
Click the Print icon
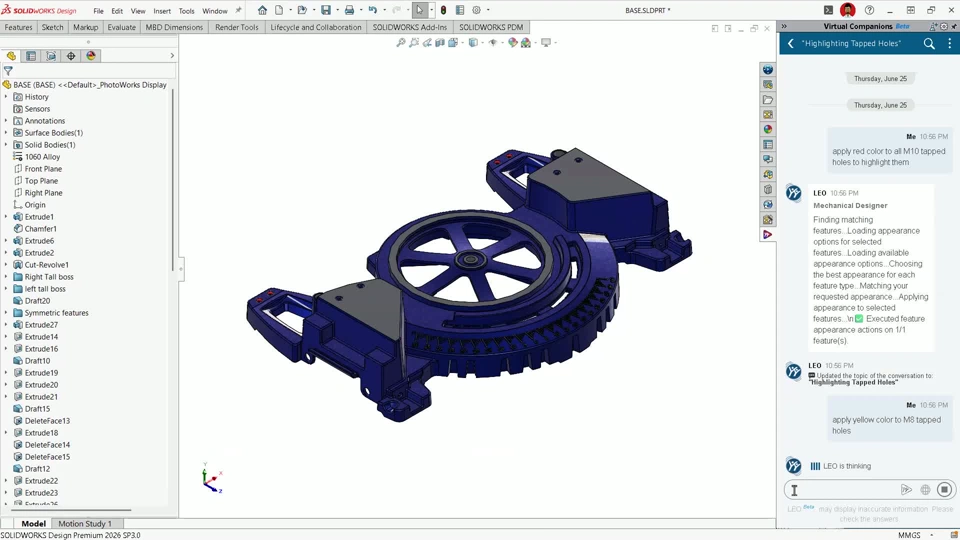click(349, 10)
